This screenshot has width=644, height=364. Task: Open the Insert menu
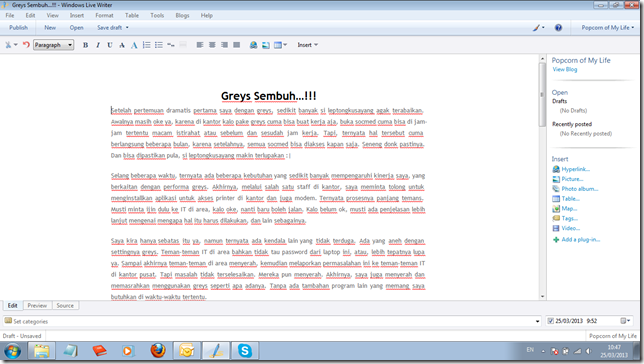pyautogui.click(x=77, y=15)
